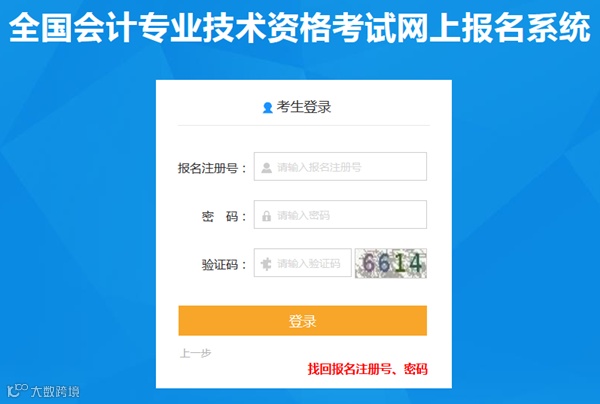Open the 找回报名注册号、密码 recovery link
The height and width of the screenshot is (404, 600).
368,369
